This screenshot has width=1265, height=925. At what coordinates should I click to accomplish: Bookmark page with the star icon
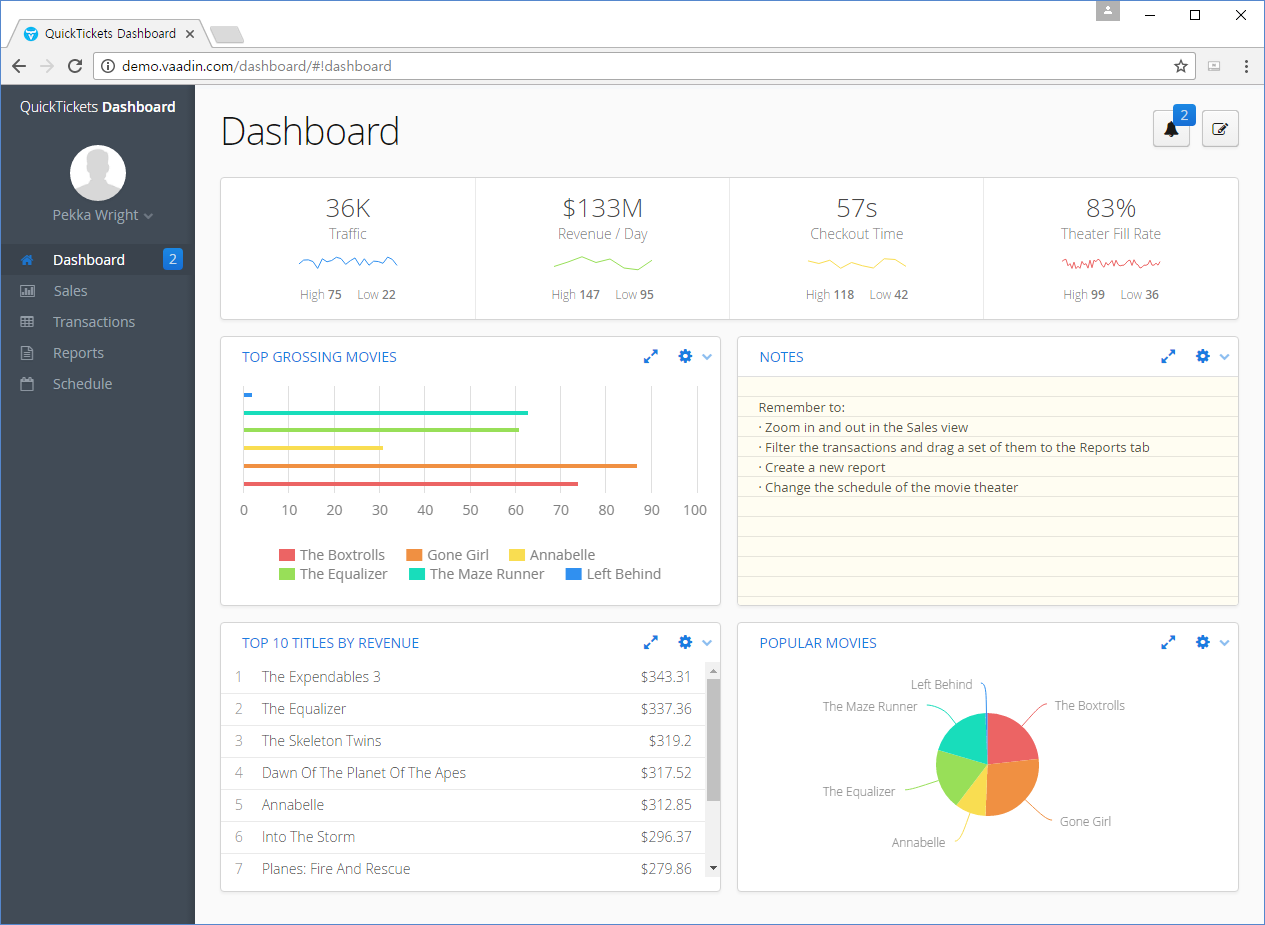pyautogui.click(x=1181, y=66)
